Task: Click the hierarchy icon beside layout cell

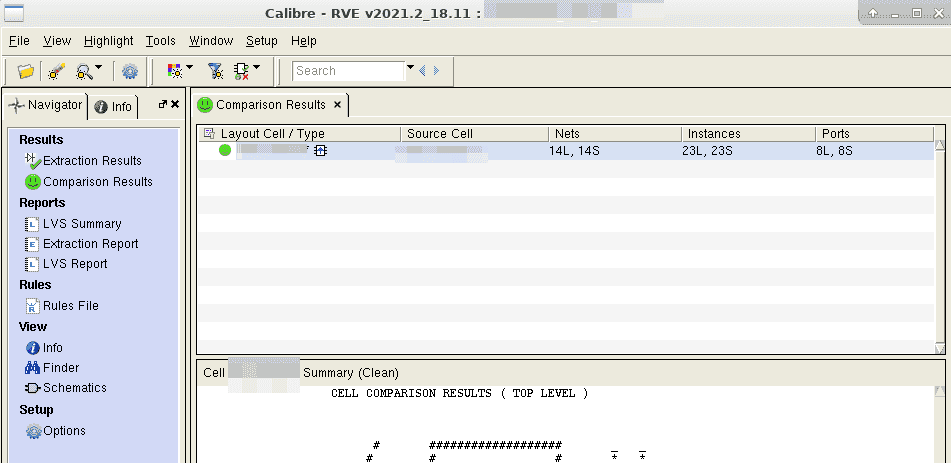Action: 321,150
